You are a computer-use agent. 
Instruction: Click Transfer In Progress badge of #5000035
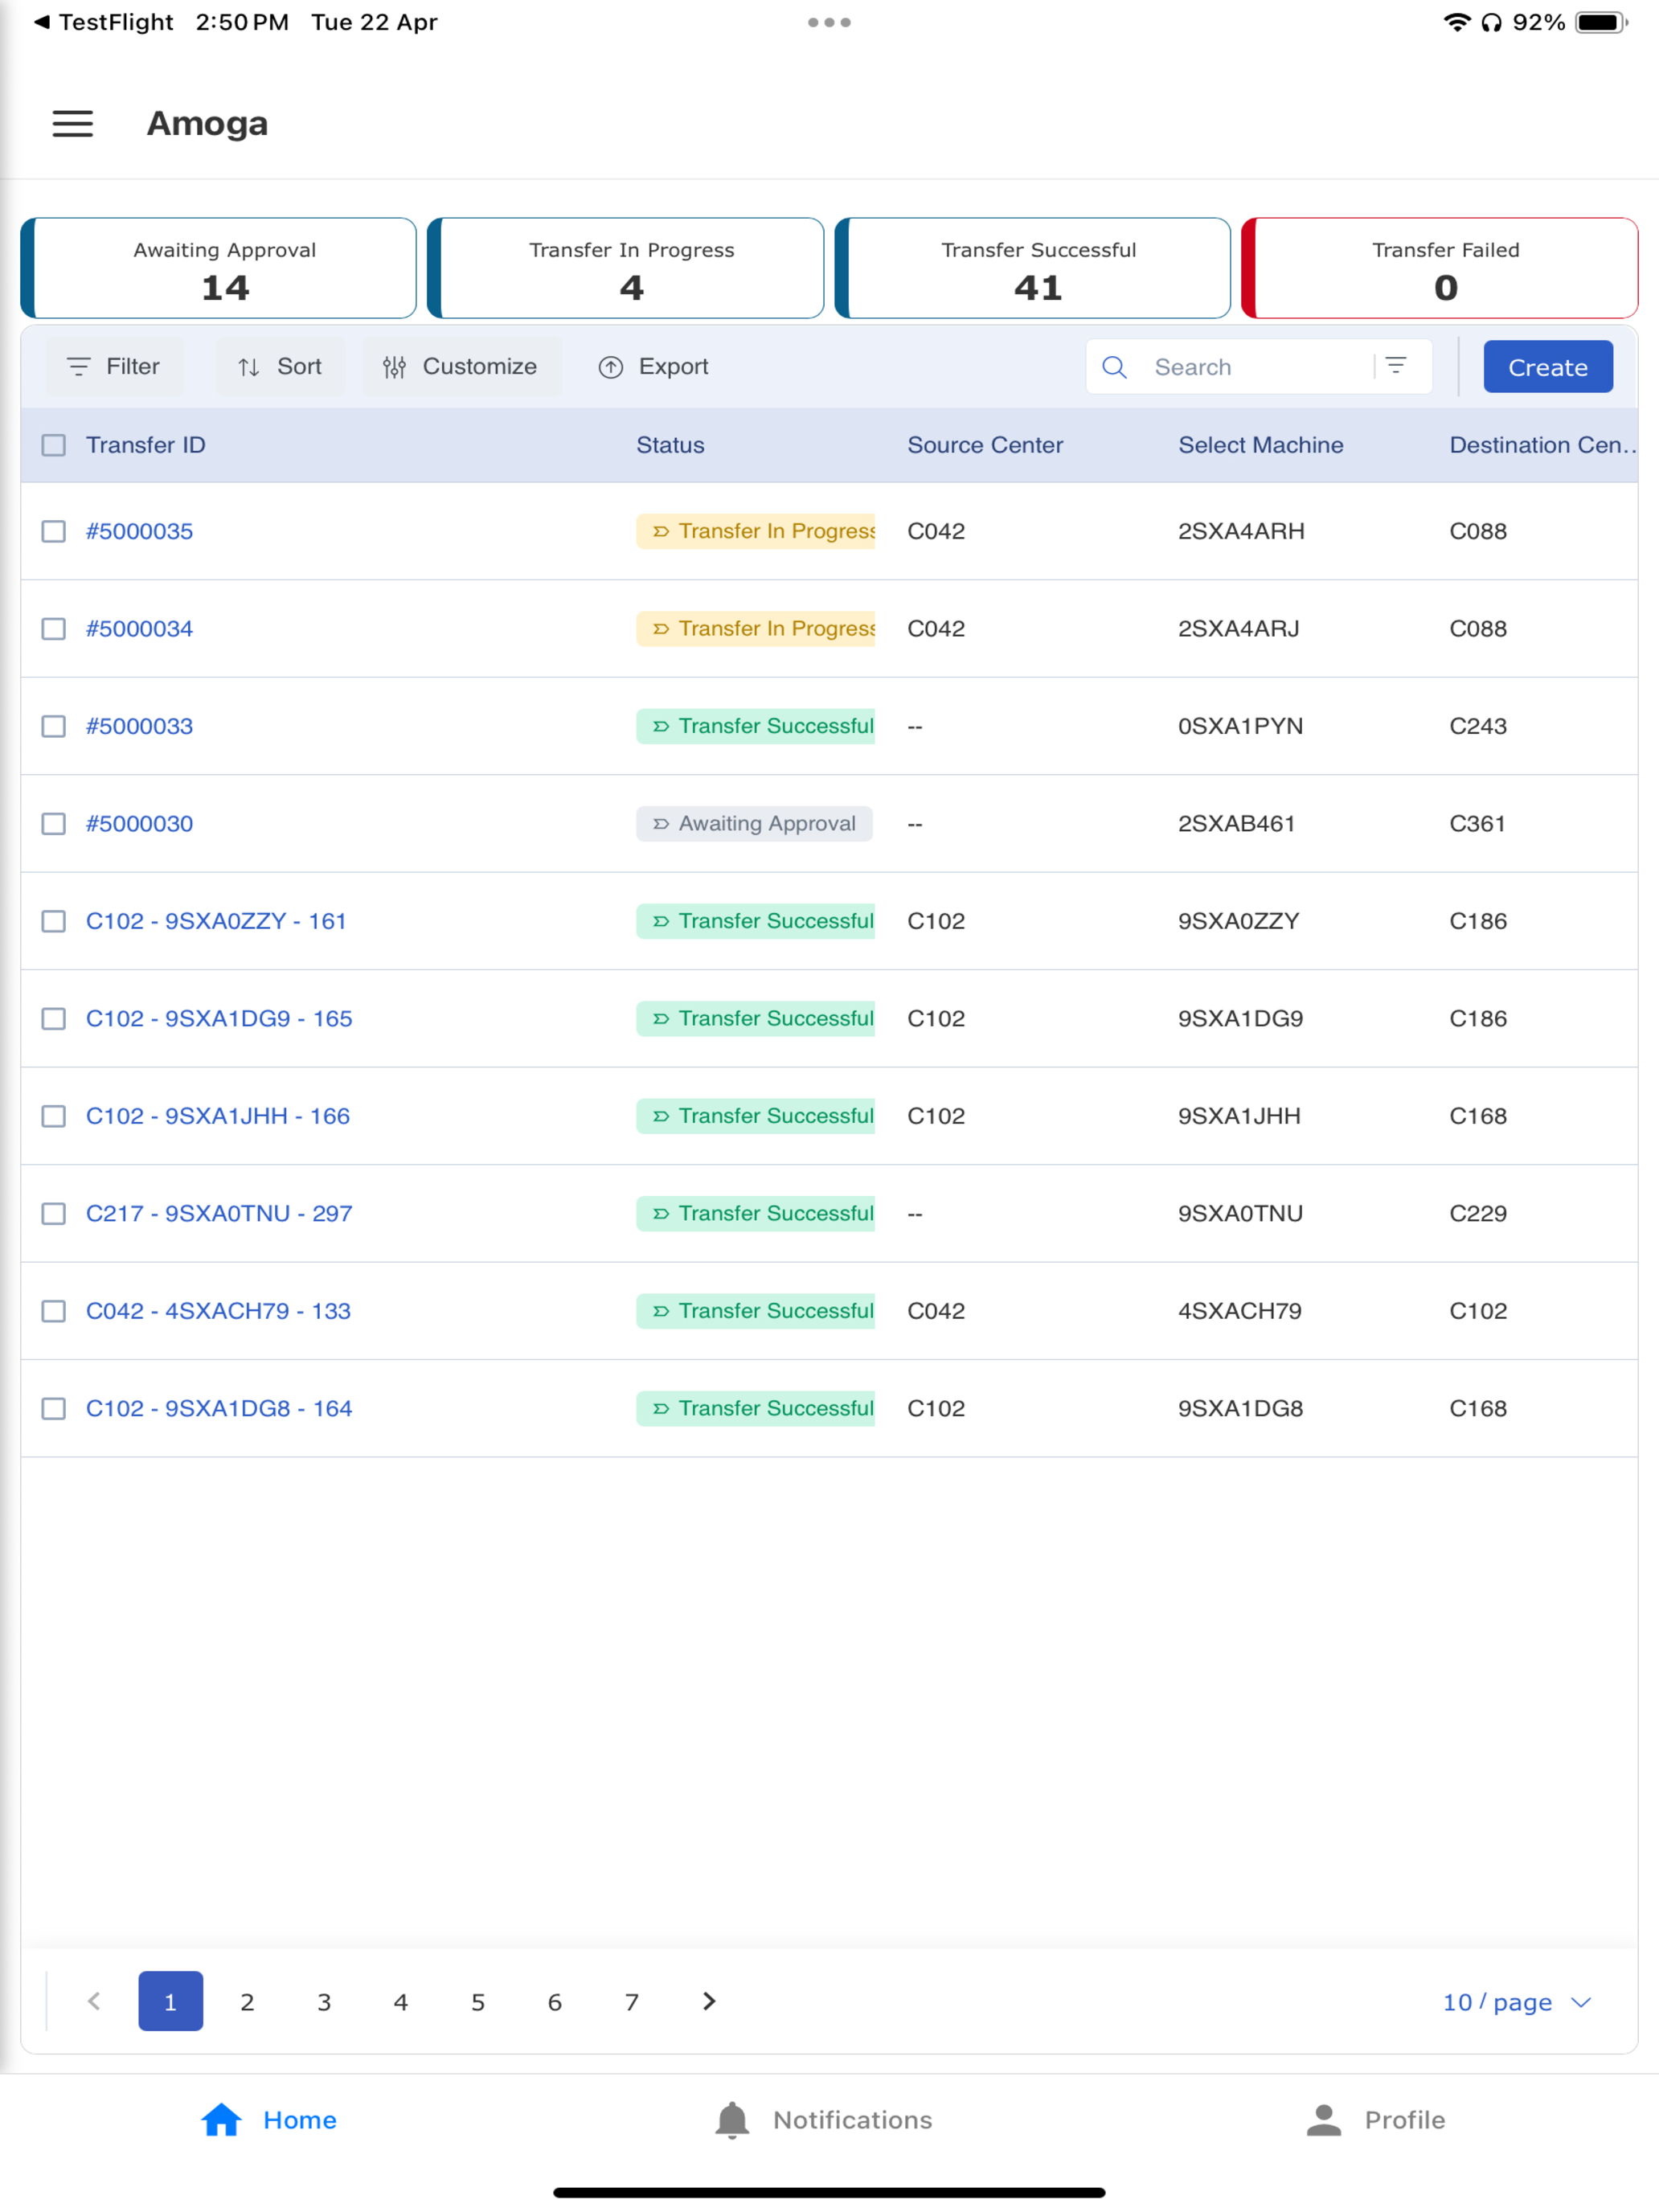coord(756,531)
